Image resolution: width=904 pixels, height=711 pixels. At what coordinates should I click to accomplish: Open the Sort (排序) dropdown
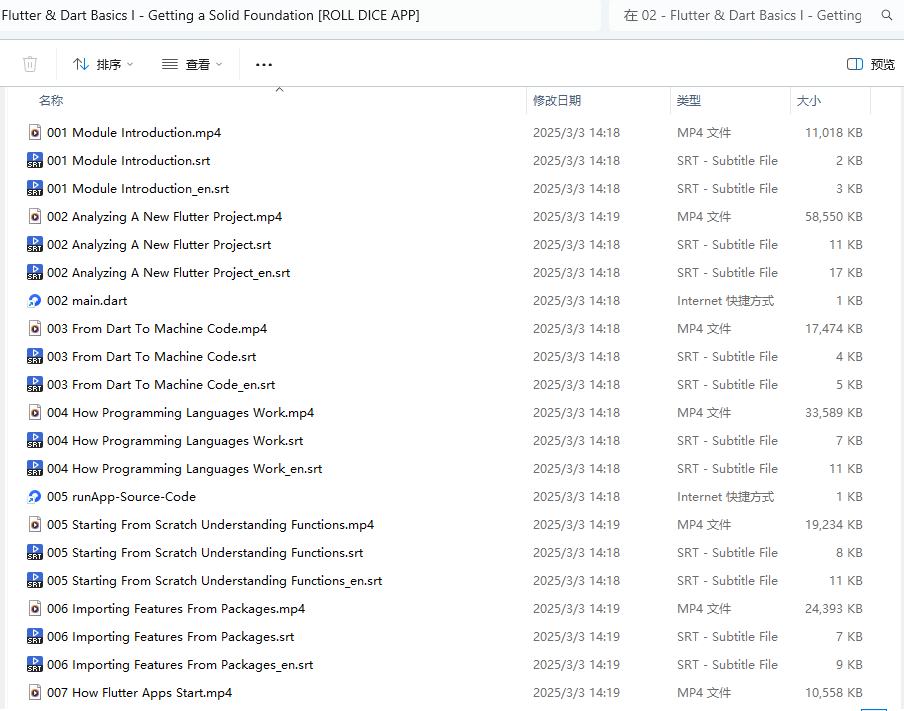[103, 64]
